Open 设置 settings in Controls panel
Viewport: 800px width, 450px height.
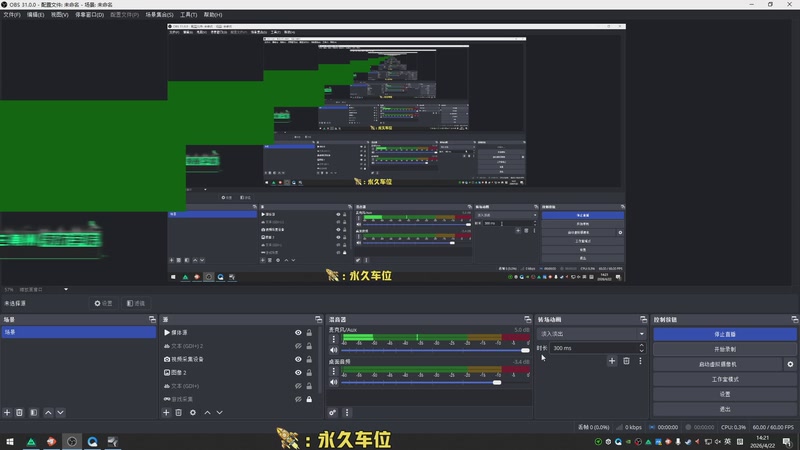(724, 394)
